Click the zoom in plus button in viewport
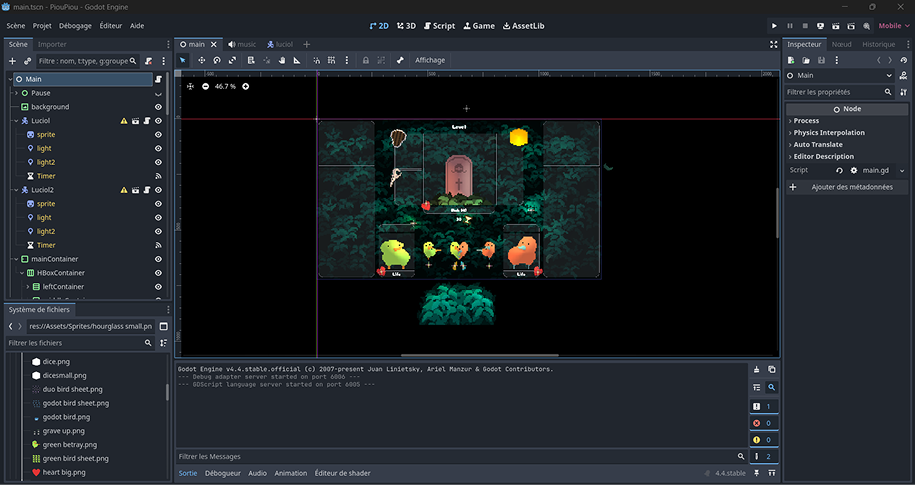Viewport: 915px width, 485px height. tap(246, 86)
